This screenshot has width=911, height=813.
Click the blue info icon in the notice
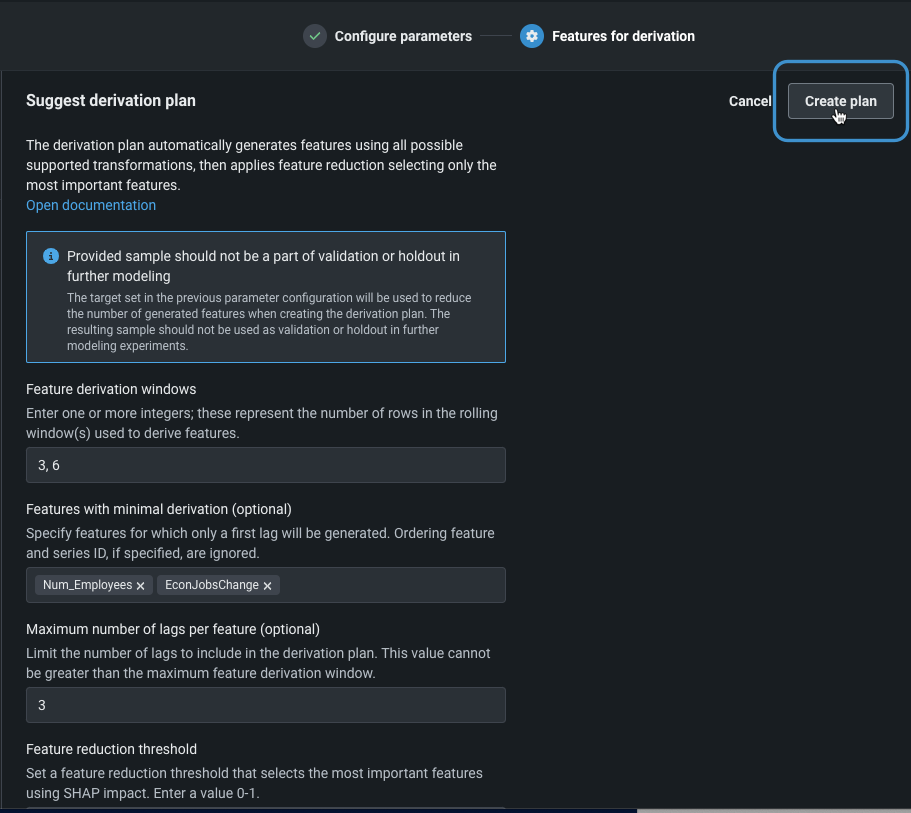click(51, 257)
